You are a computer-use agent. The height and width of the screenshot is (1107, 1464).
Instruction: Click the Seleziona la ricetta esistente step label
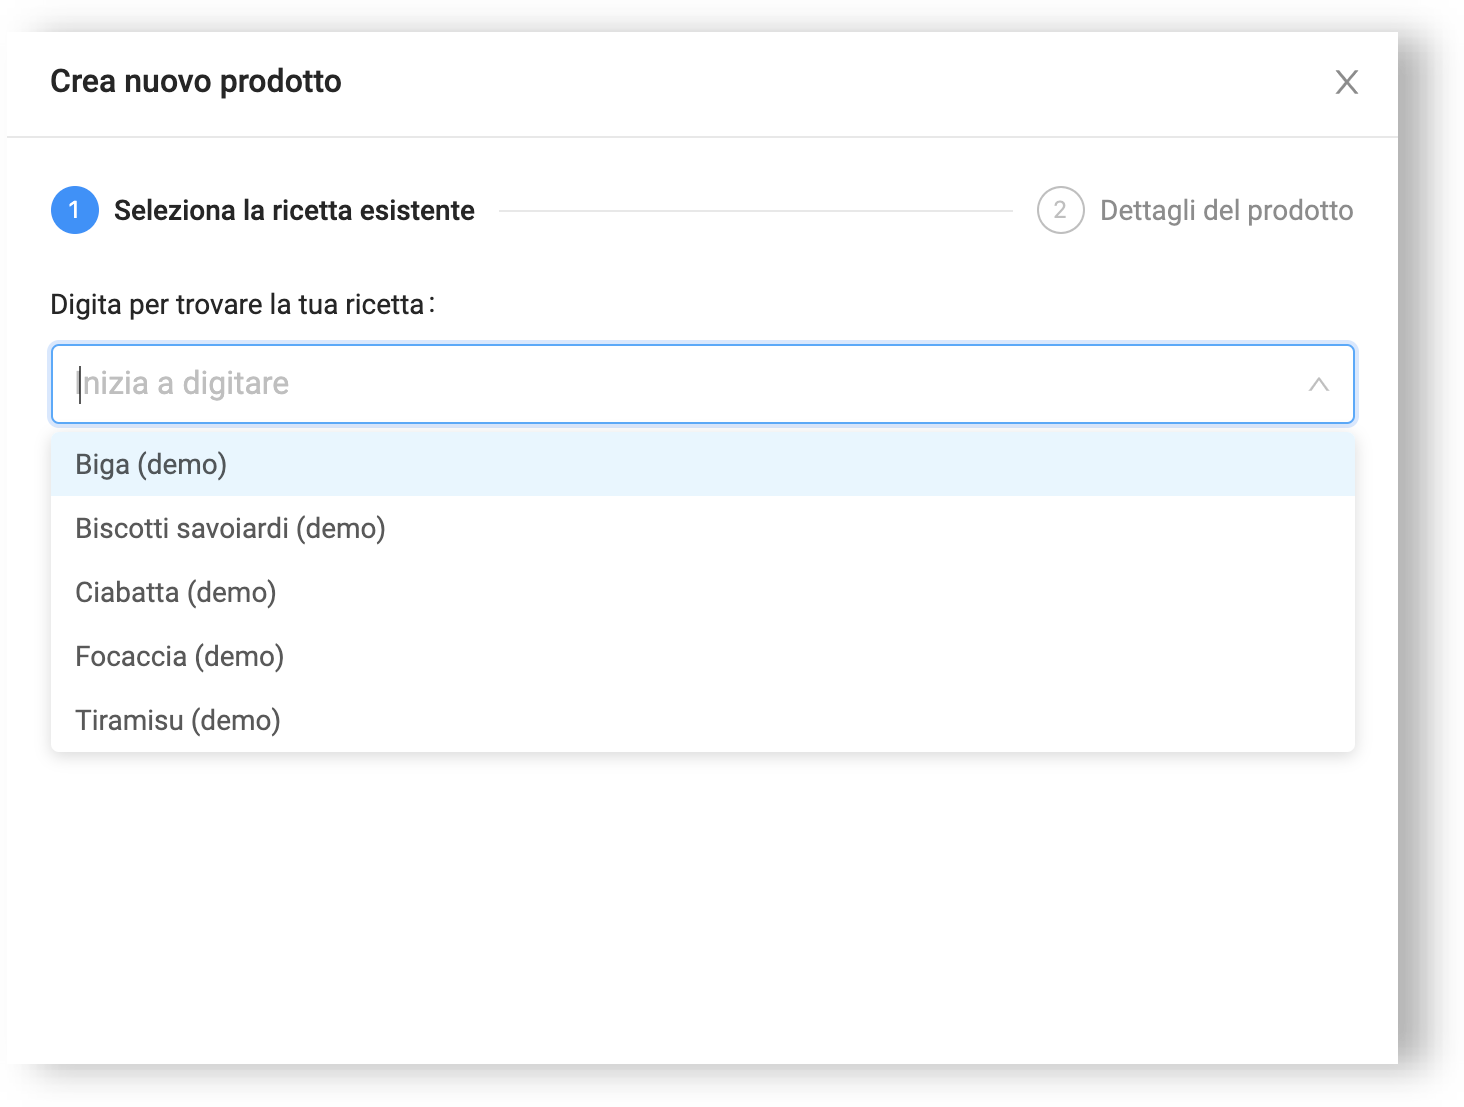pos(294,210)
